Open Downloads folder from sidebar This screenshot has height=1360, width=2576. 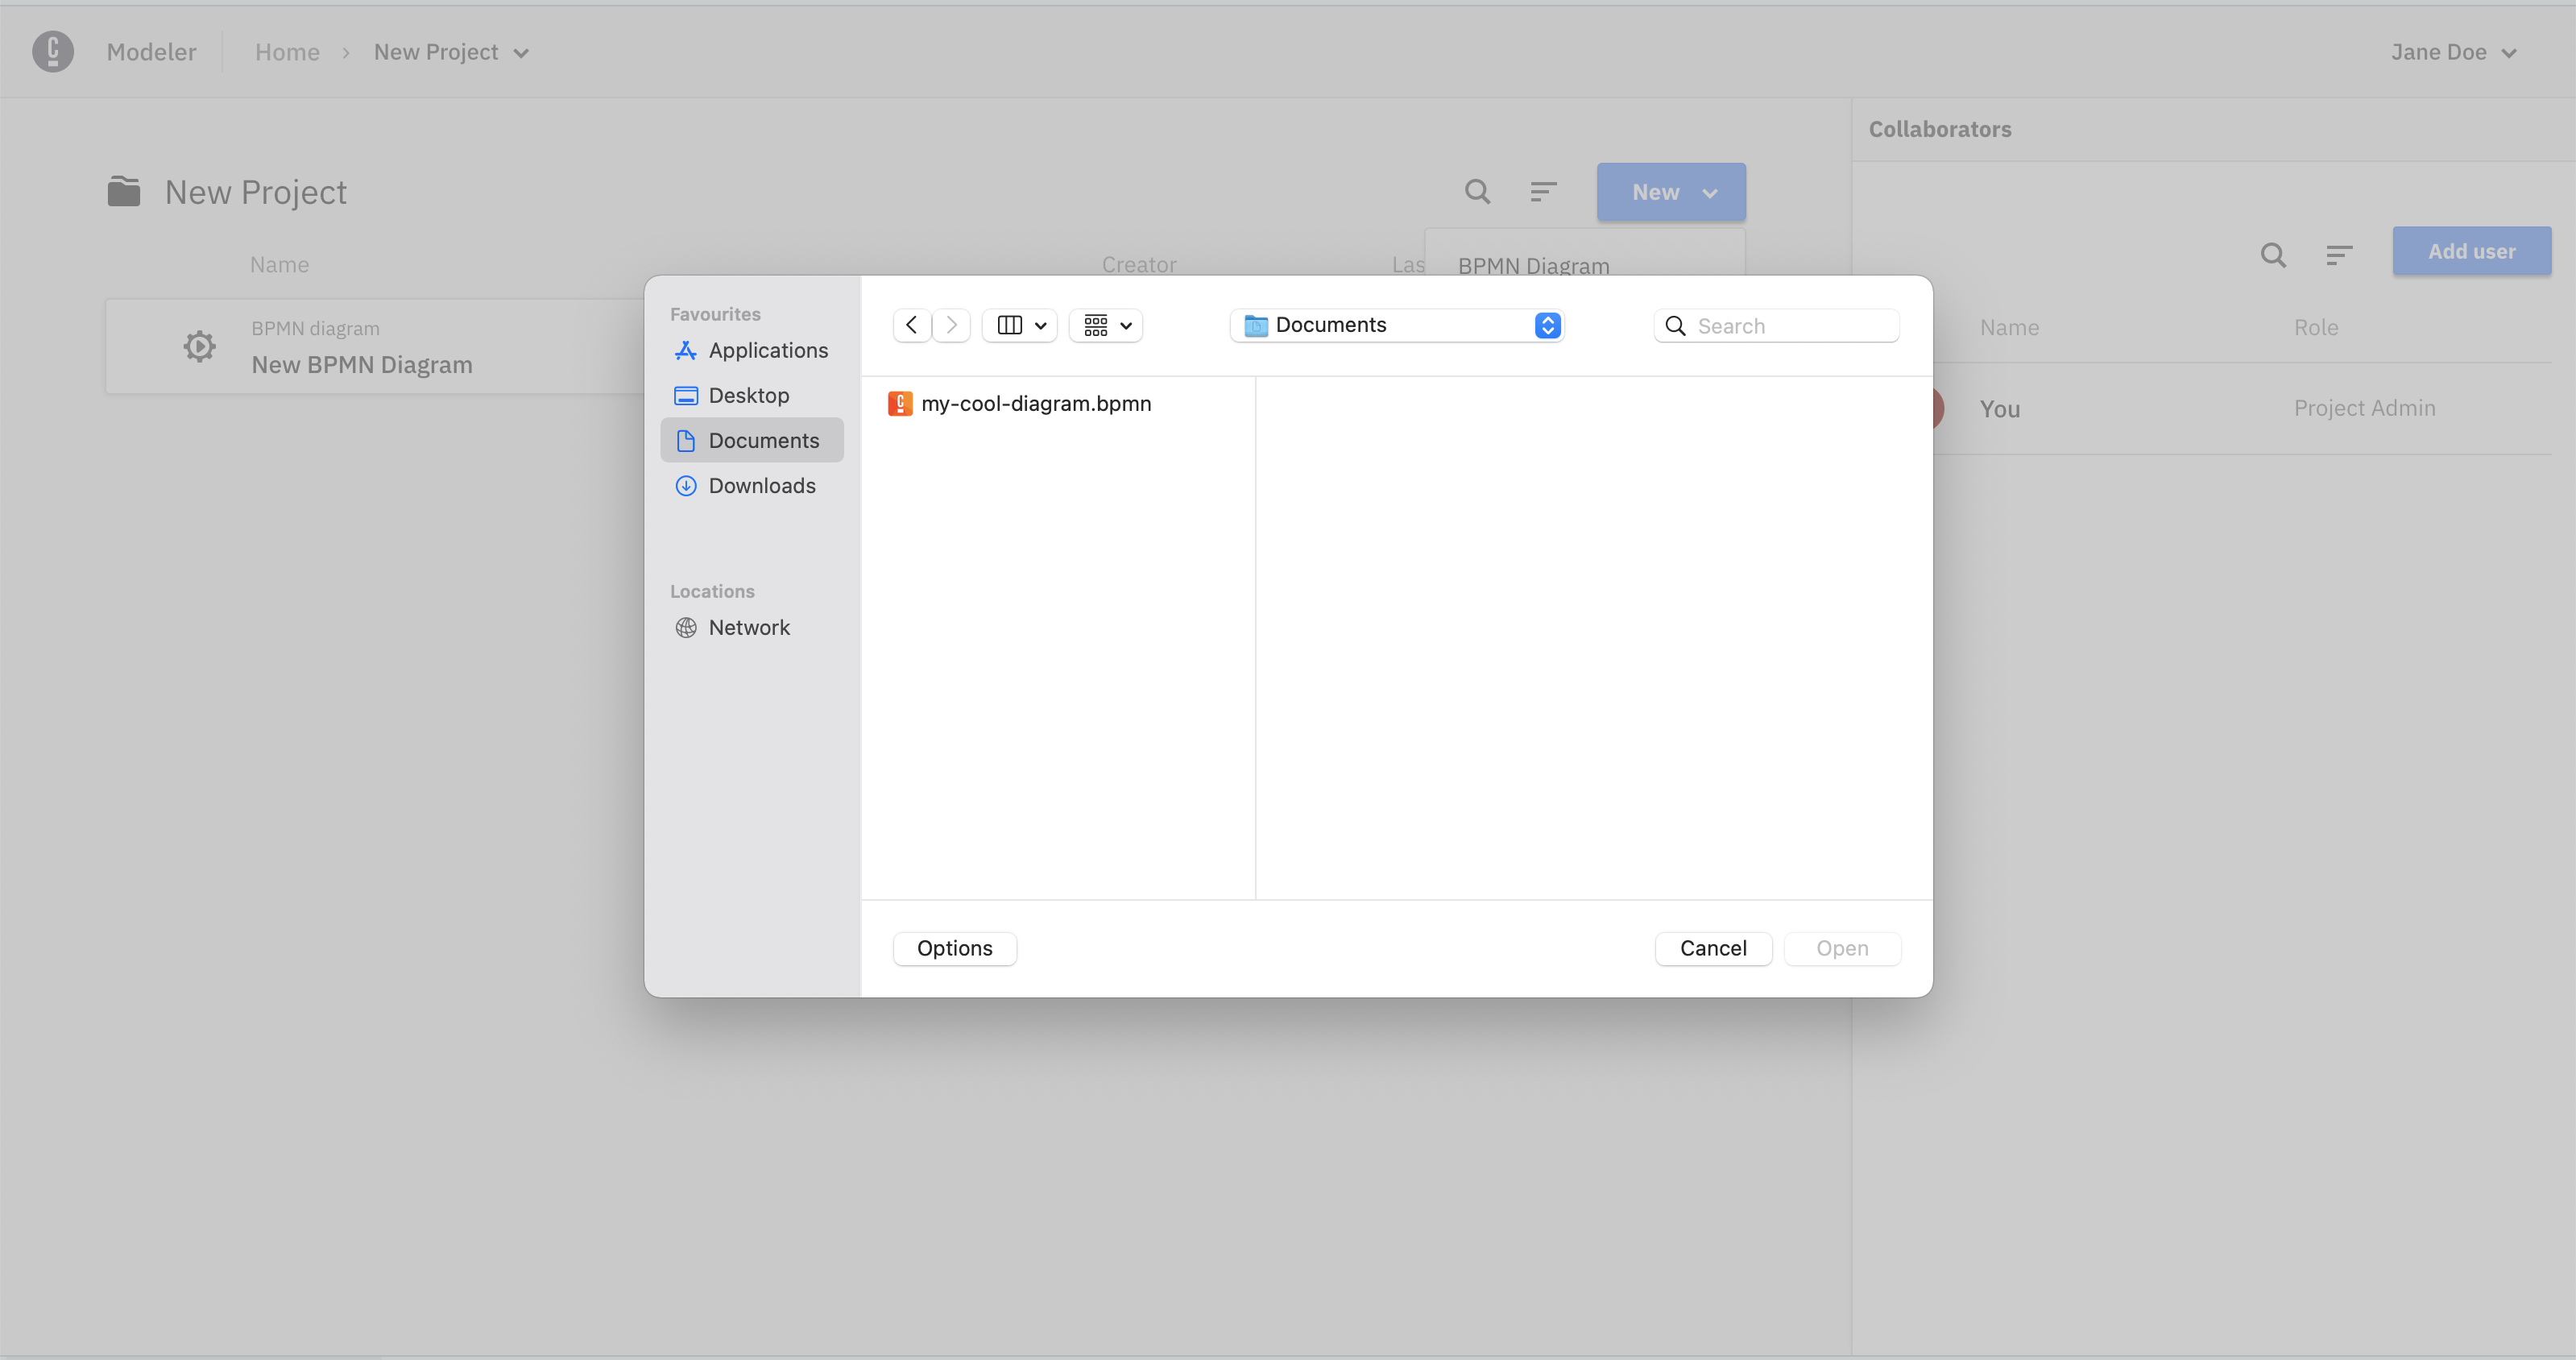click(x=761, y=486)
